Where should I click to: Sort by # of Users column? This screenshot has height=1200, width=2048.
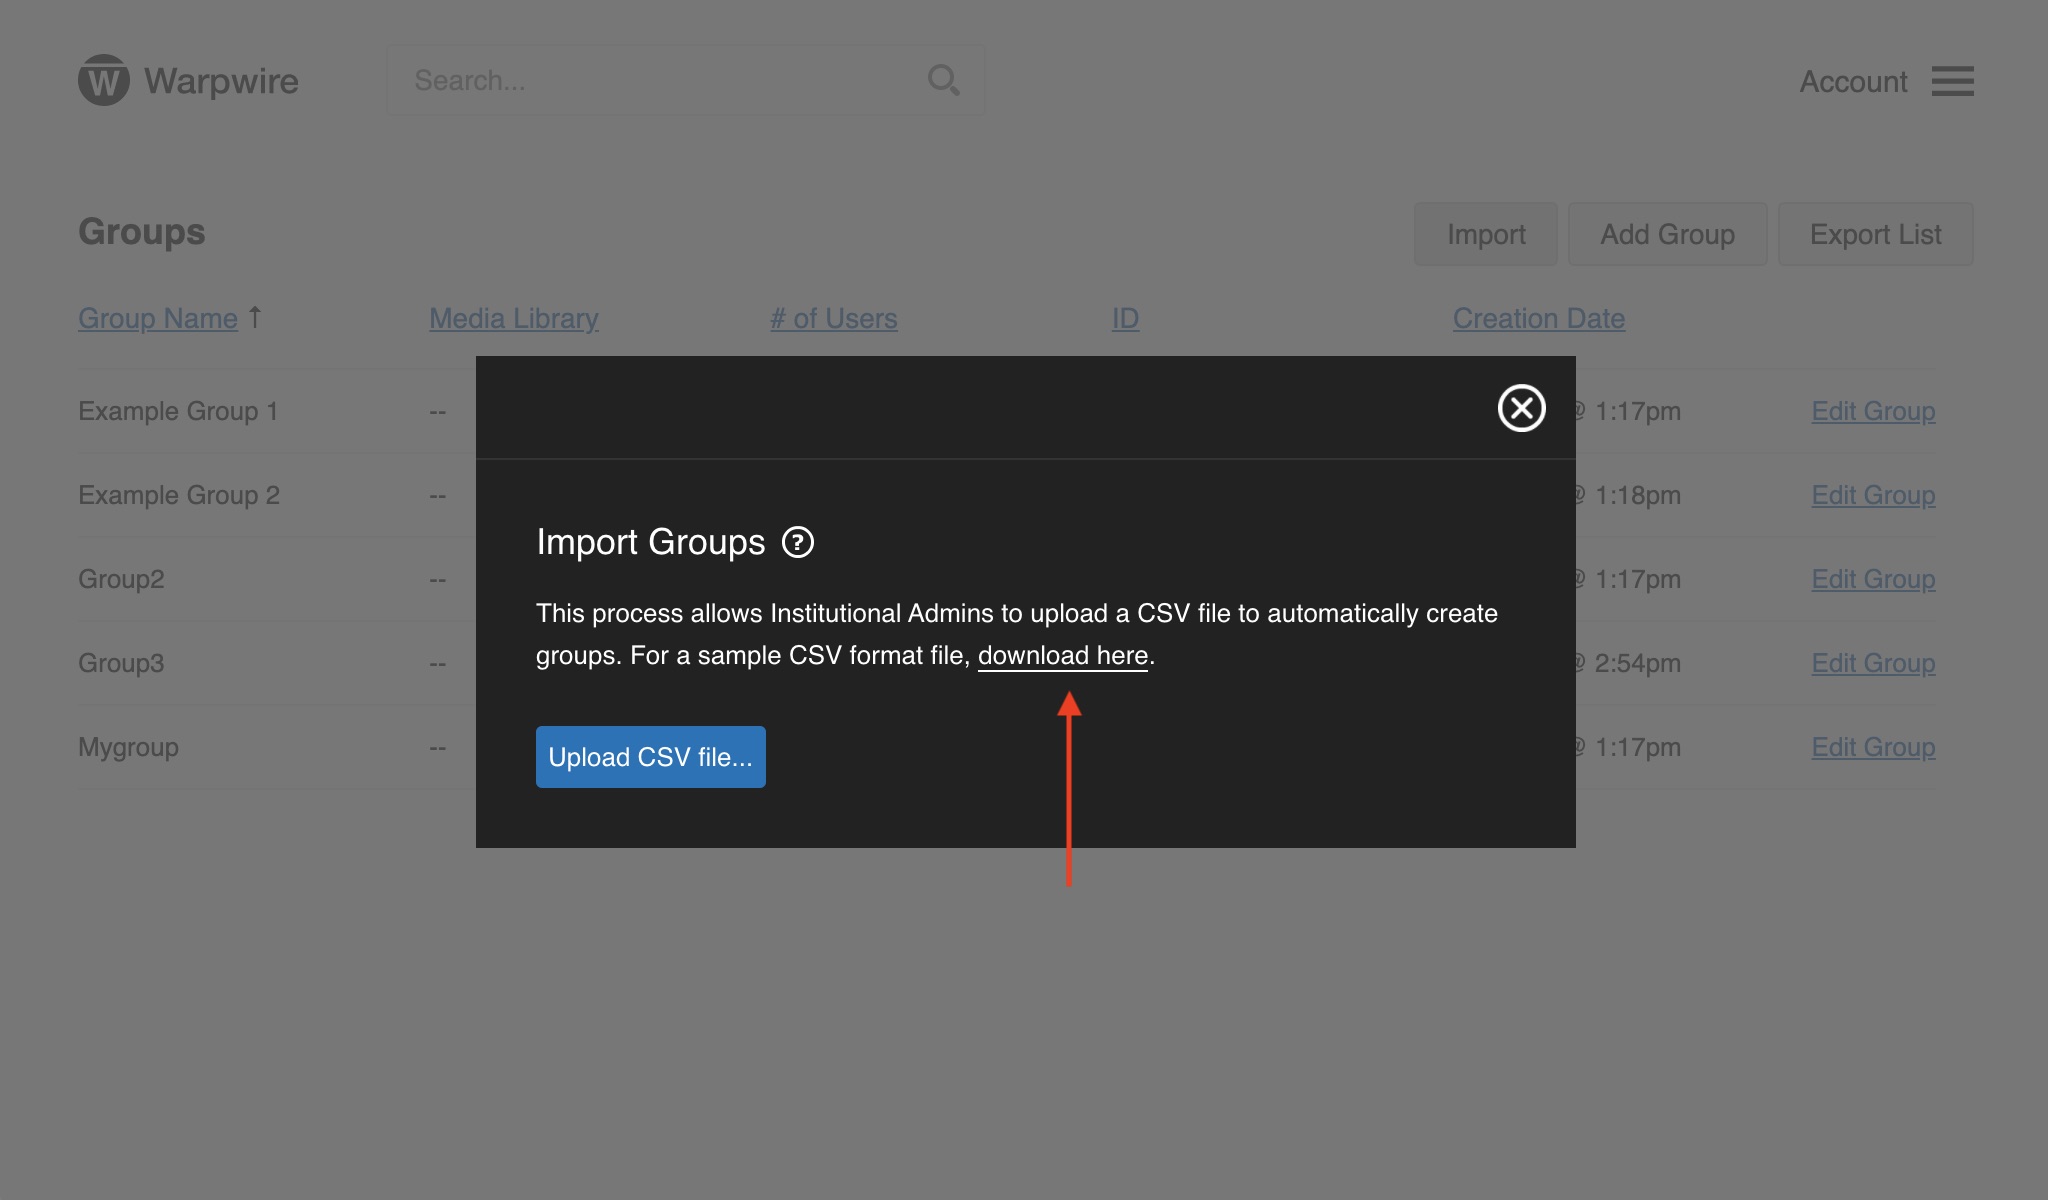pos(833,318)
